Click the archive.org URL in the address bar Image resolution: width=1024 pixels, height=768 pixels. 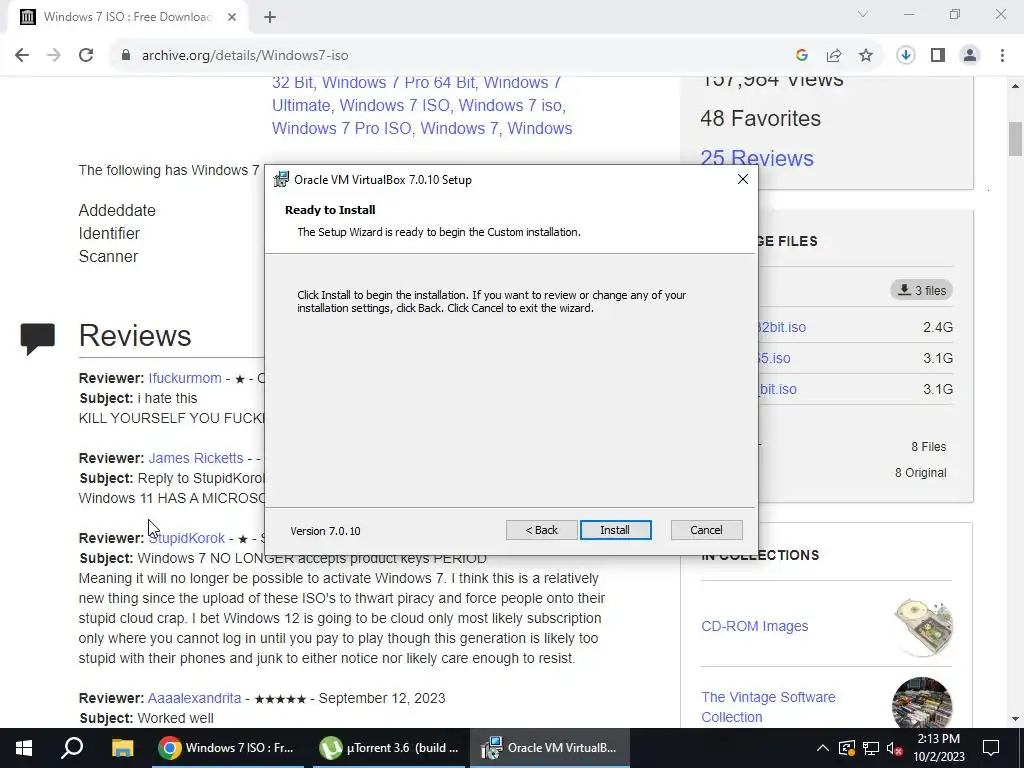click(245, 56)
